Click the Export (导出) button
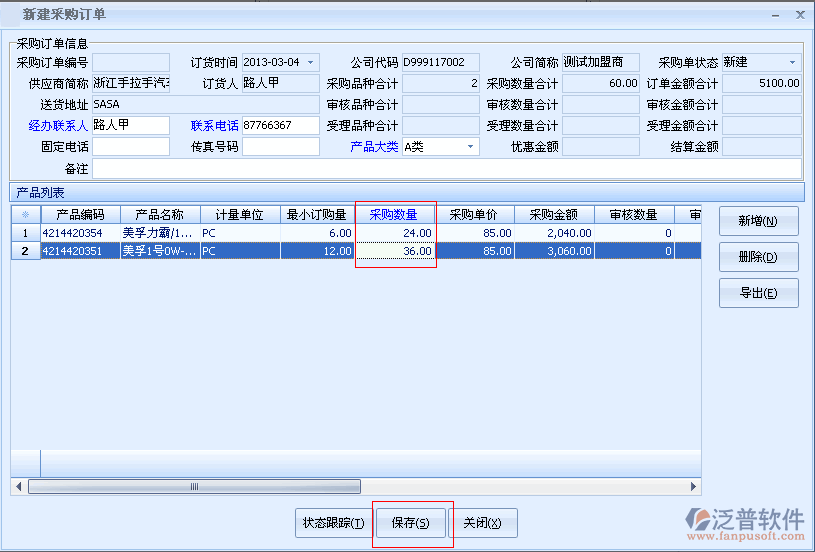Screen dimensions: 815x552 757,293
